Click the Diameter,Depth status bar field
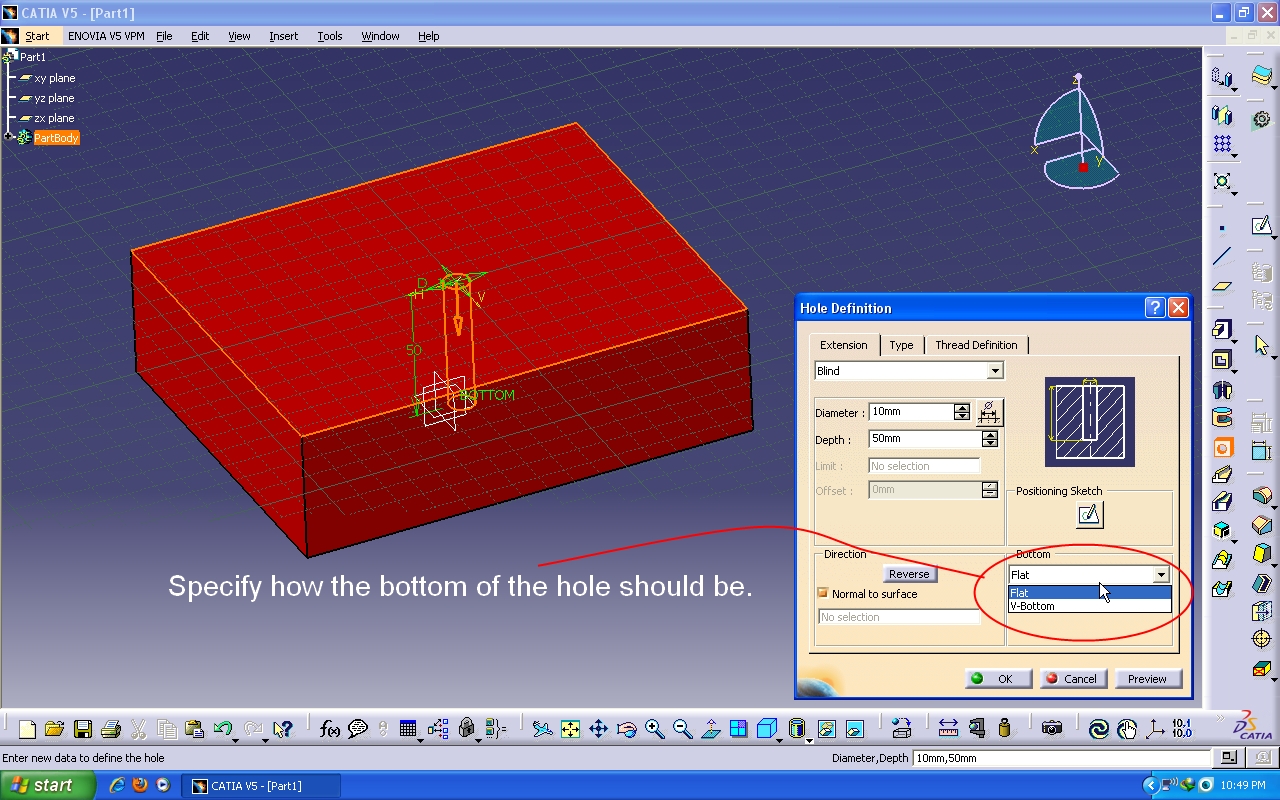 click(1062, 758)
